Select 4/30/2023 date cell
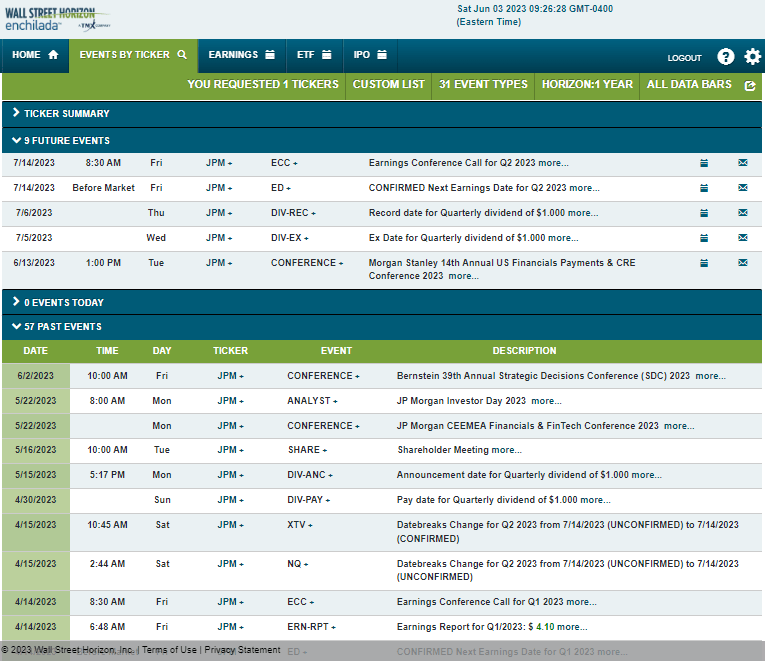 point(36,500)
